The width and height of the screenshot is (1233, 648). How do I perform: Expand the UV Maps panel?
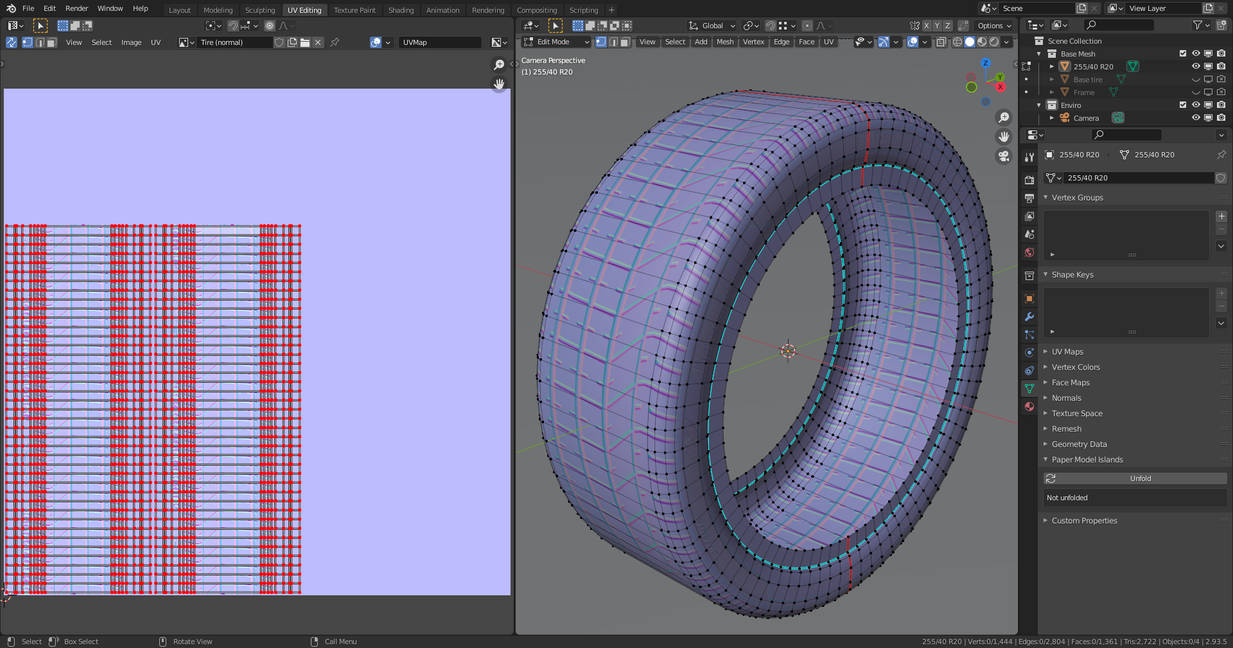(1067, 352)
